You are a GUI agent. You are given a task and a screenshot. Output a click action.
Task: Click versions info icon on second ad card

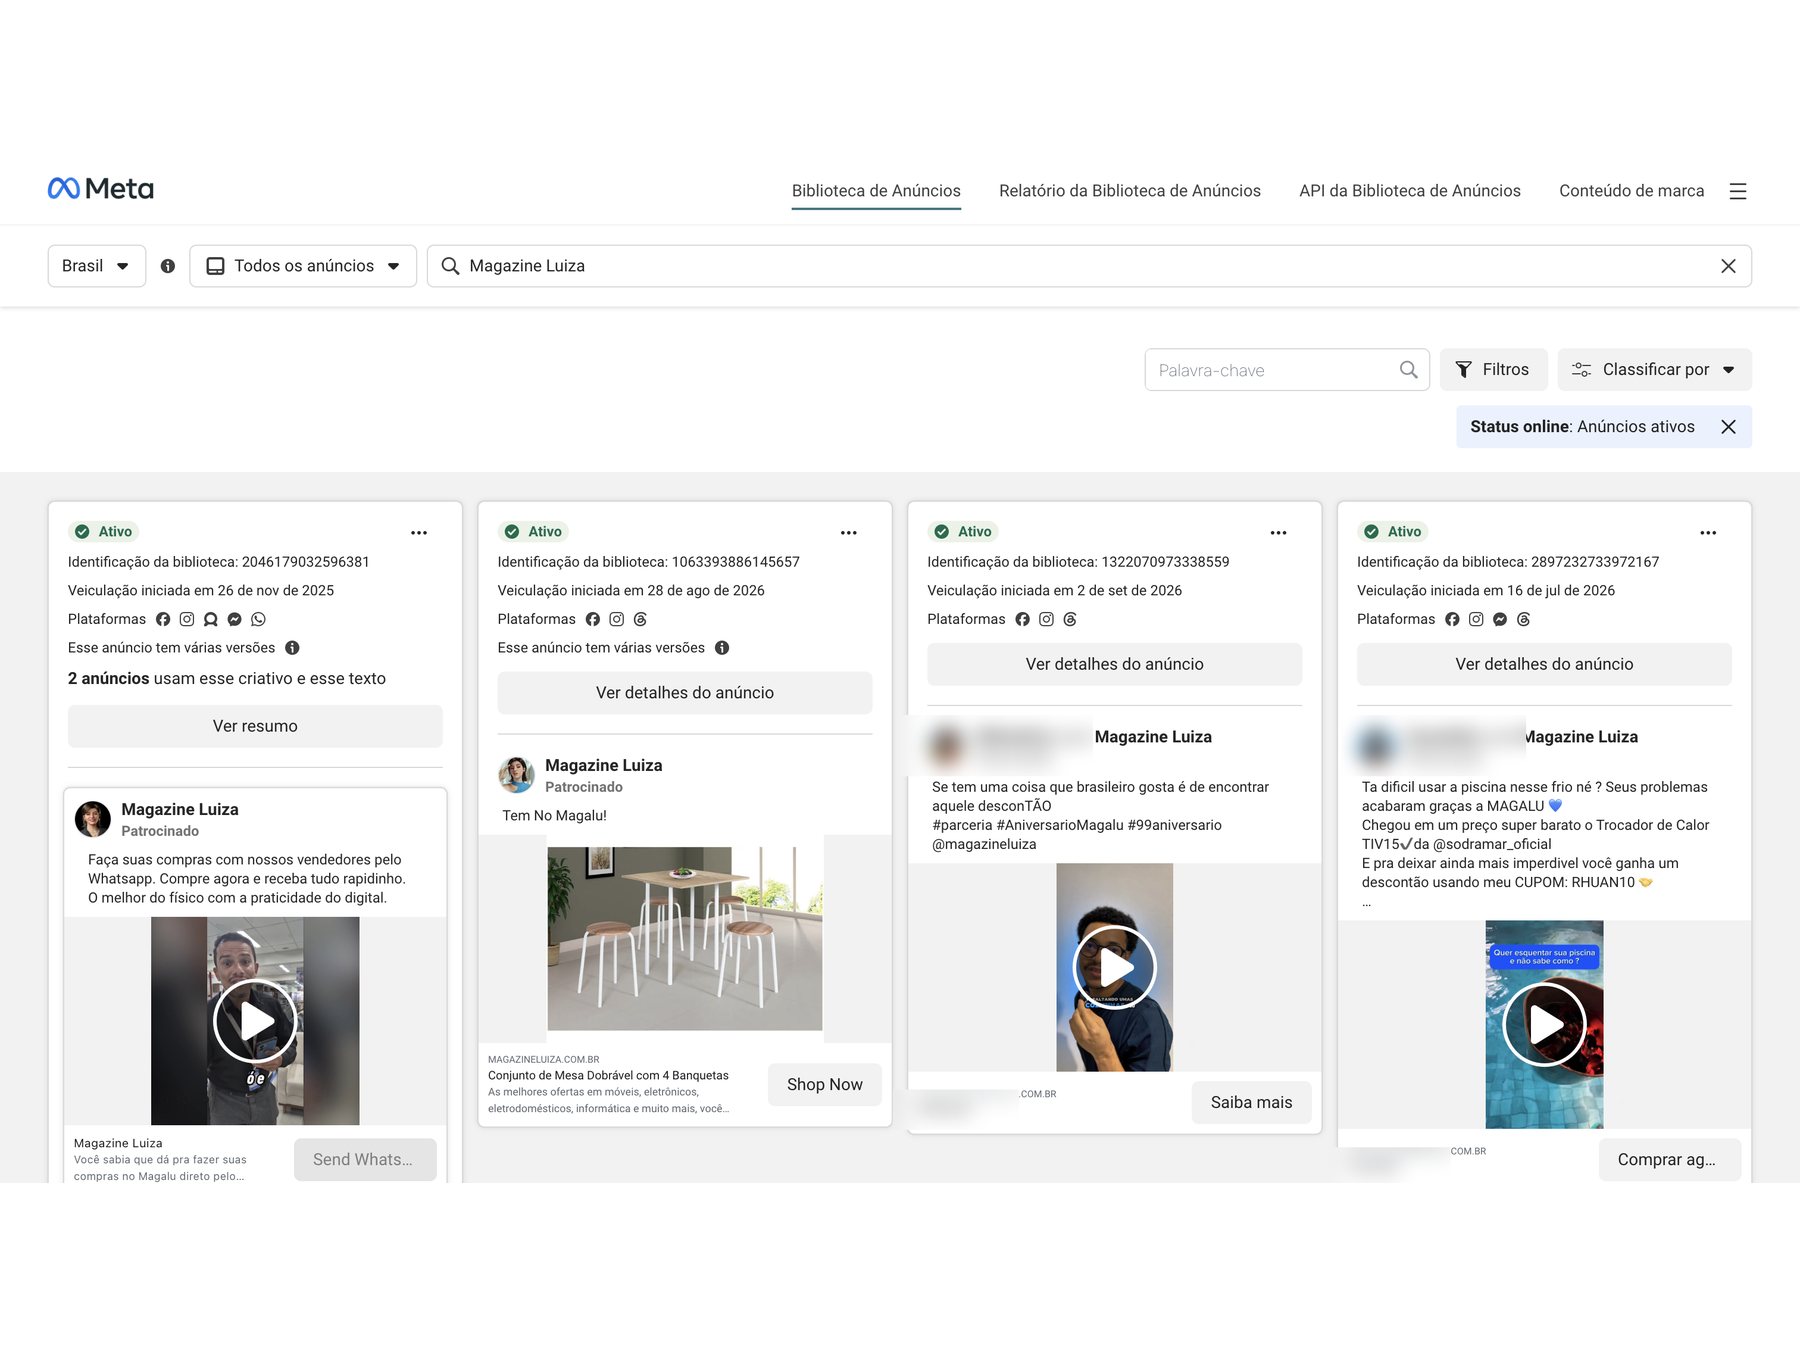[722, 648]
